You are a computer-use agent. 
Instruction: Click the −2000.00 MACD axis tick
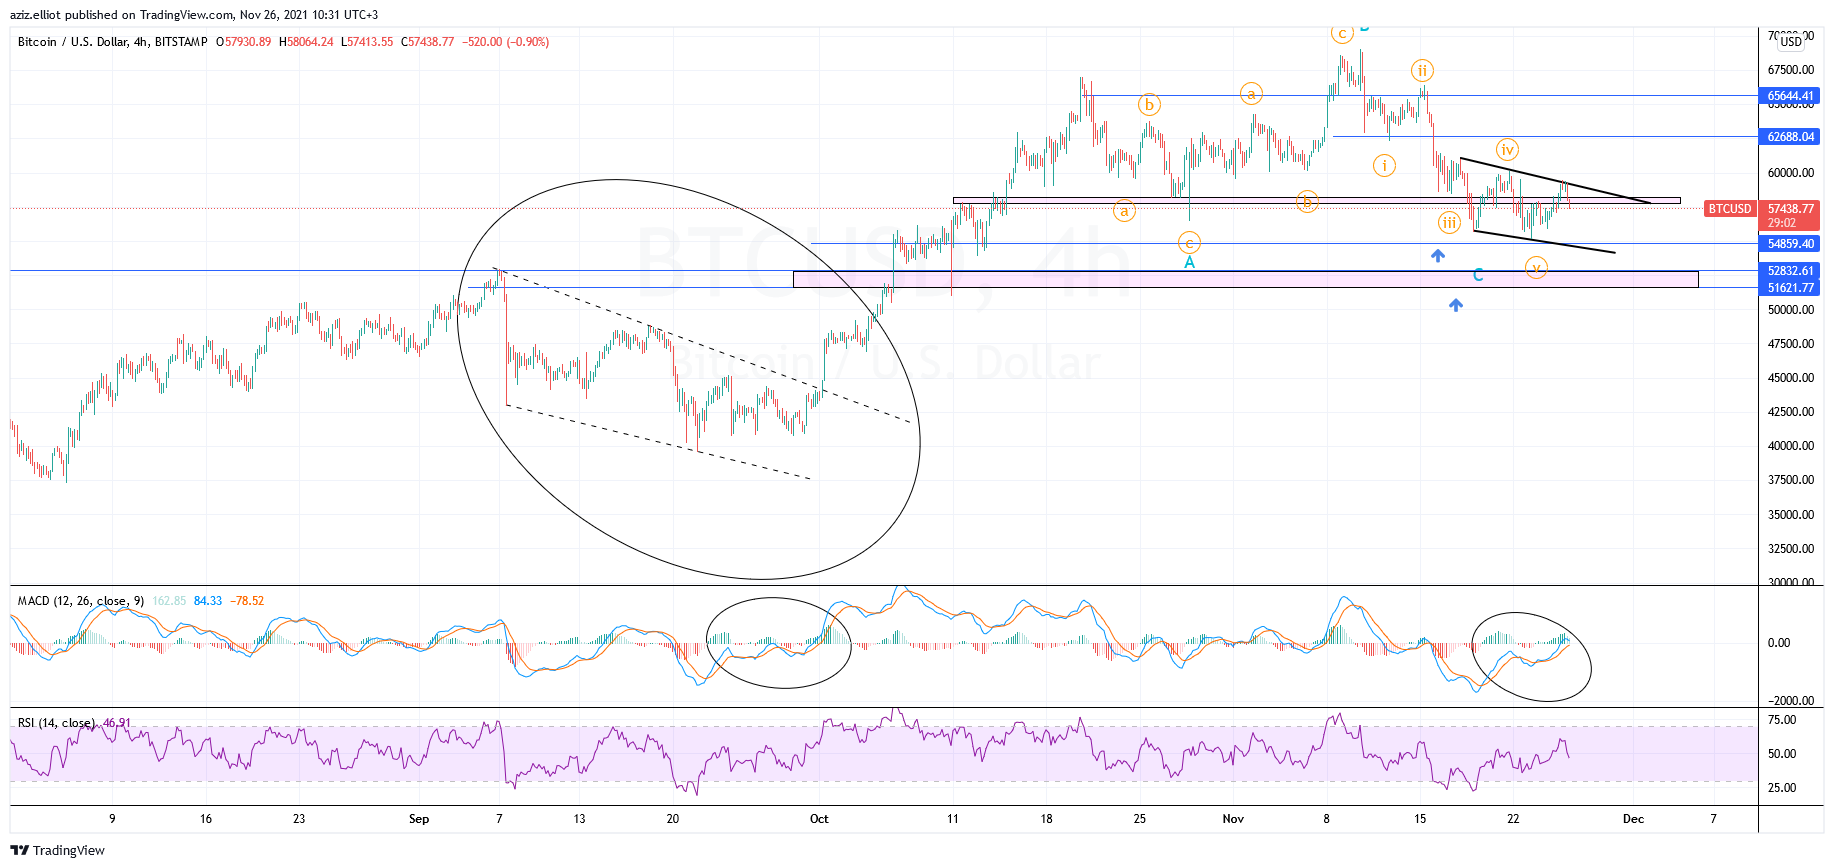click(1789, 701)
